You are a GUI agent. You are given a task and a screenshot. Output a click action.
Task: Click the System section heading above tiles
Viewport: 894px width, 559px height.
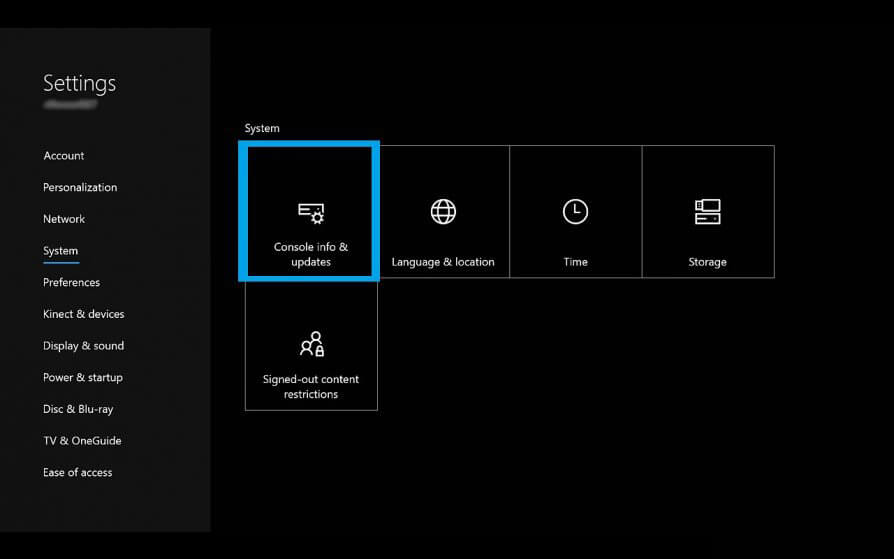coord(262,128)
